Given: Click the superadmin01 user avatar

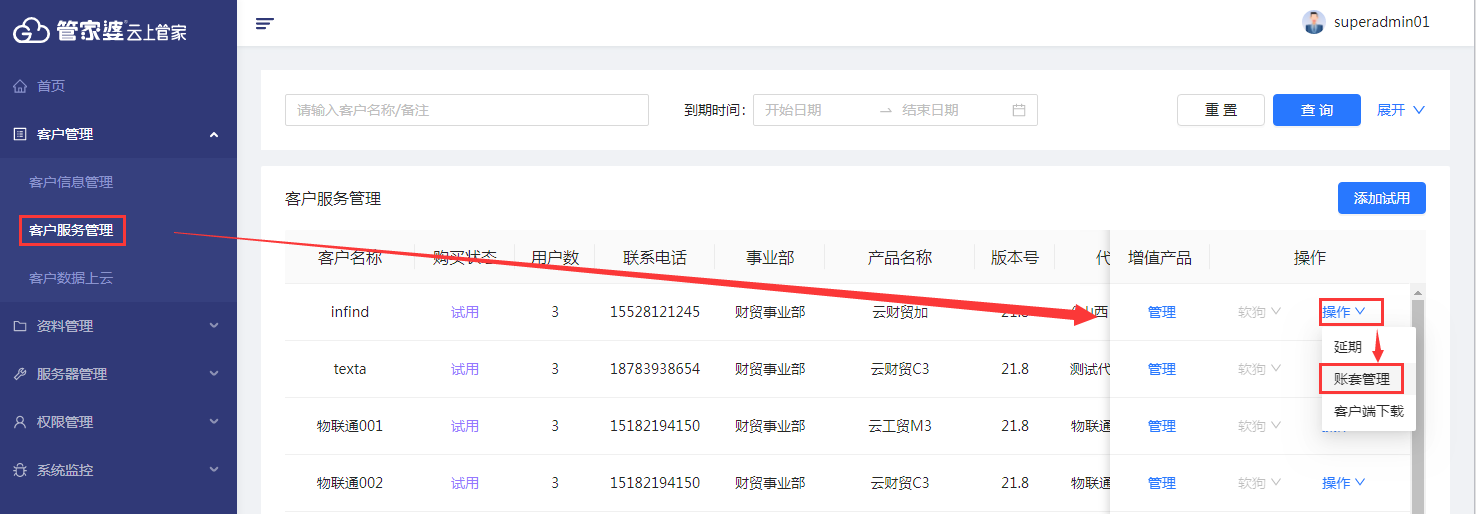Looking at the screenshot, I should pyautogui.click(x=1314, y=22).
